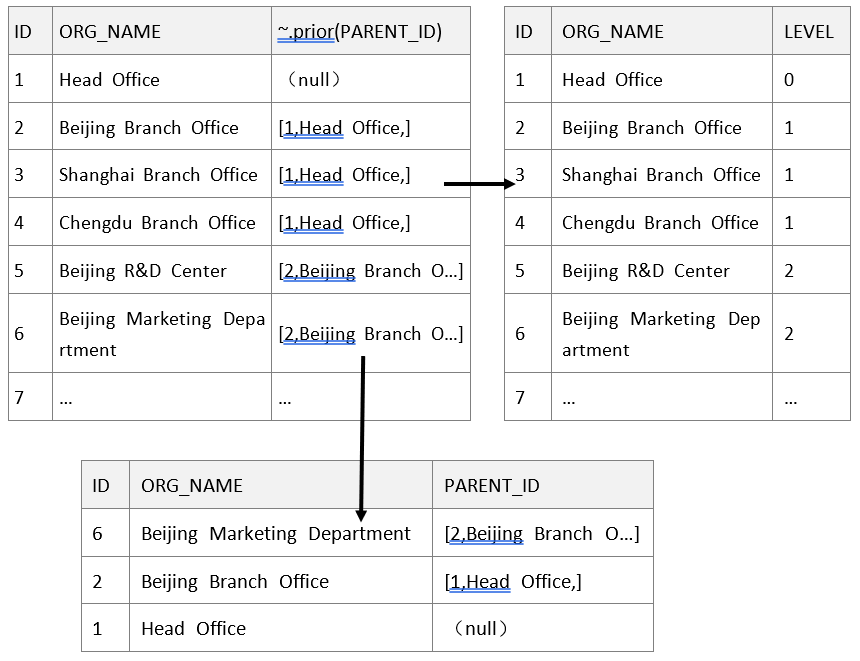Click Beijing R&D Center in the top-left table
860x661 pixels.
point(143,271)
